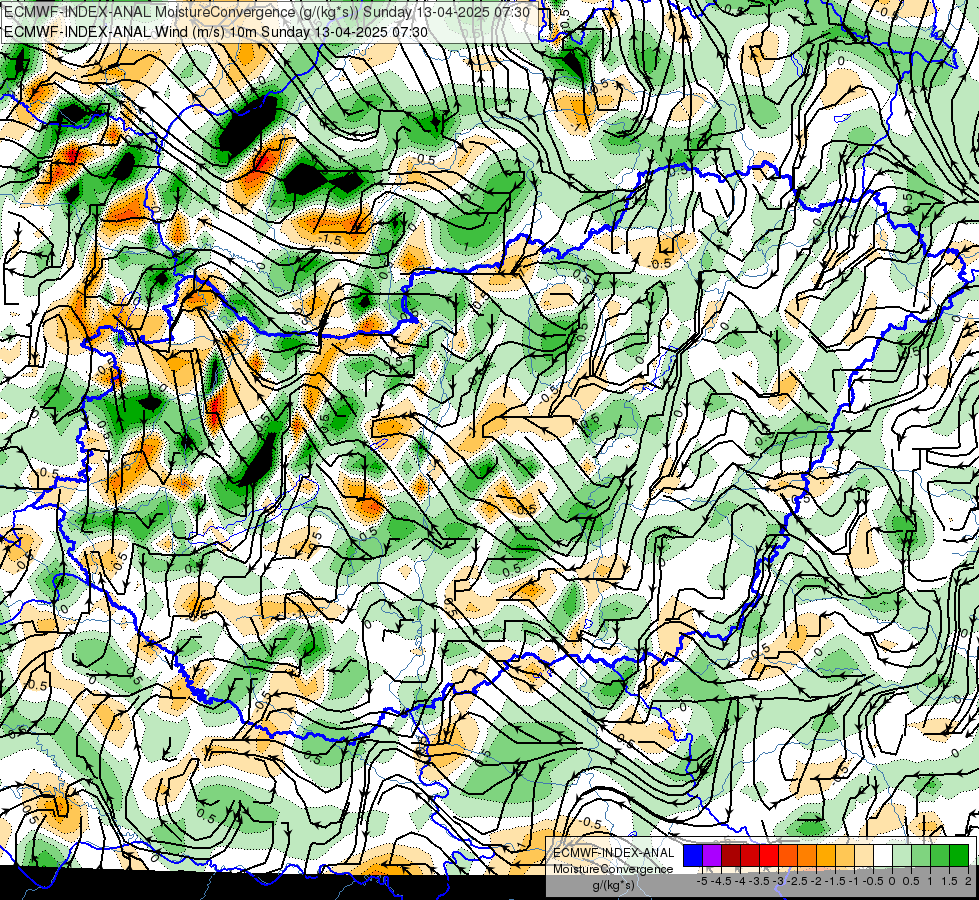979x900 pixels.
Task: Click the pale peach swatch between -1 and -0.5
Action: (864, 856)
